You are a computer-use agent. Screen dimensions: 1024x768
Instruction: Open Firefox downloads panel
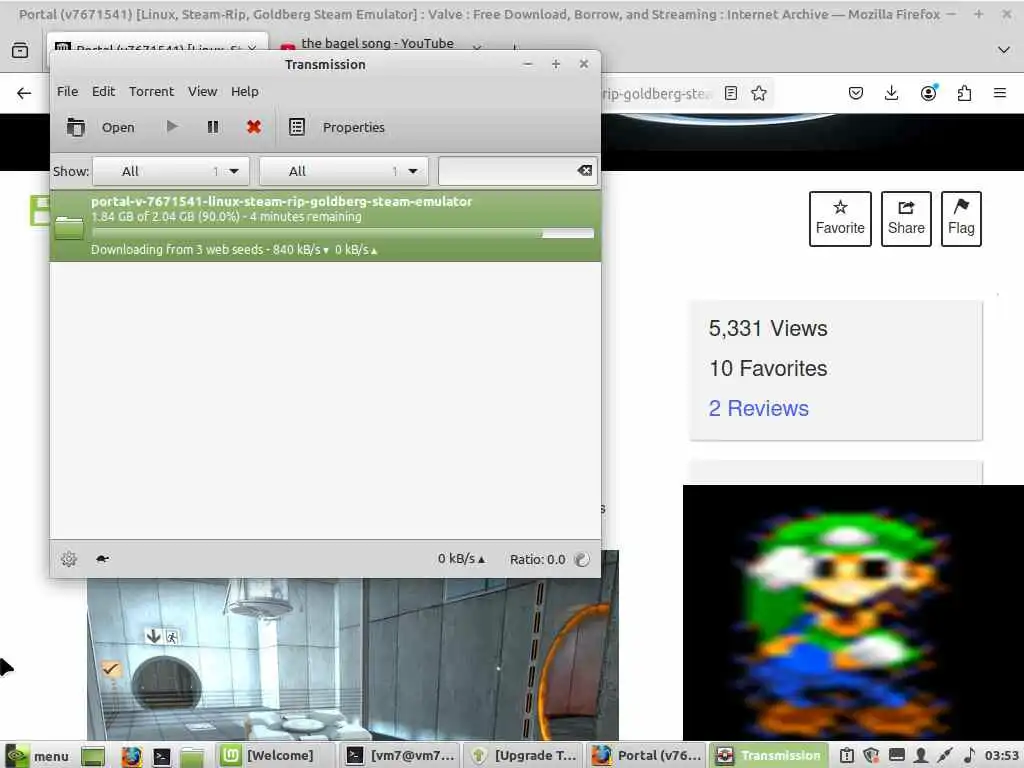891,93
